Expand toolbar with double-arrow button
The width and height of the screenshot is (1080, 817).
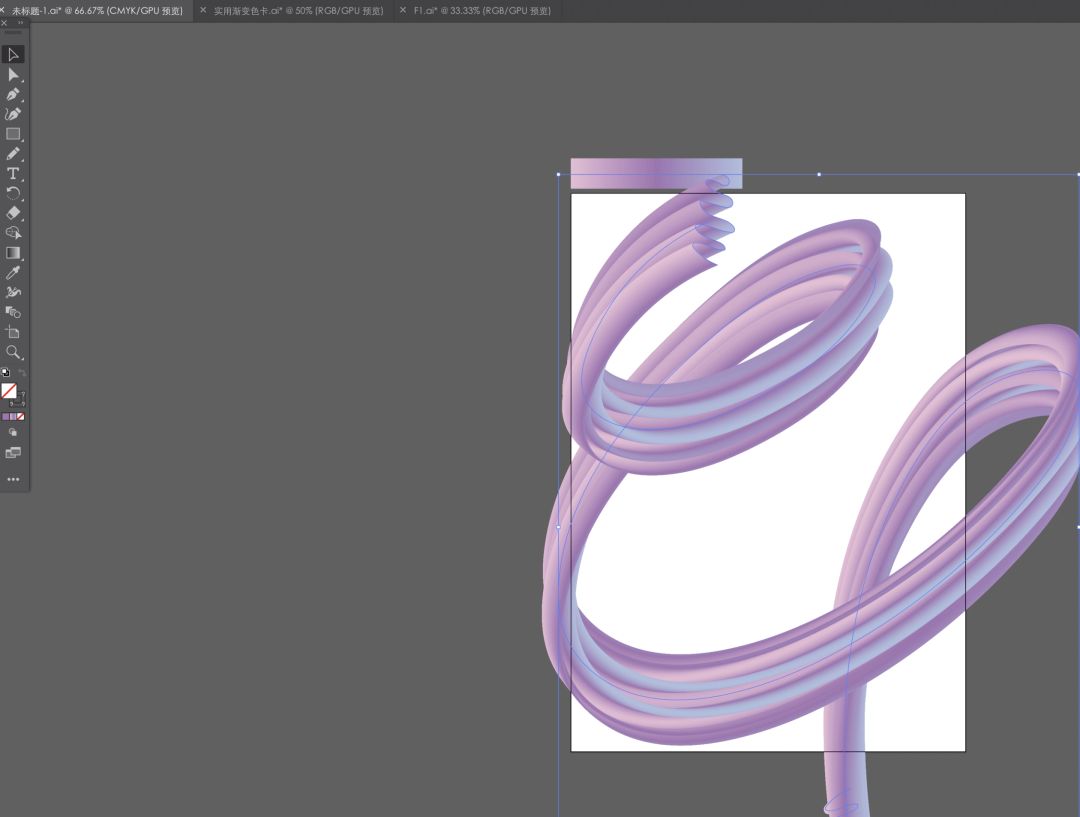click(x=20, y=22)
